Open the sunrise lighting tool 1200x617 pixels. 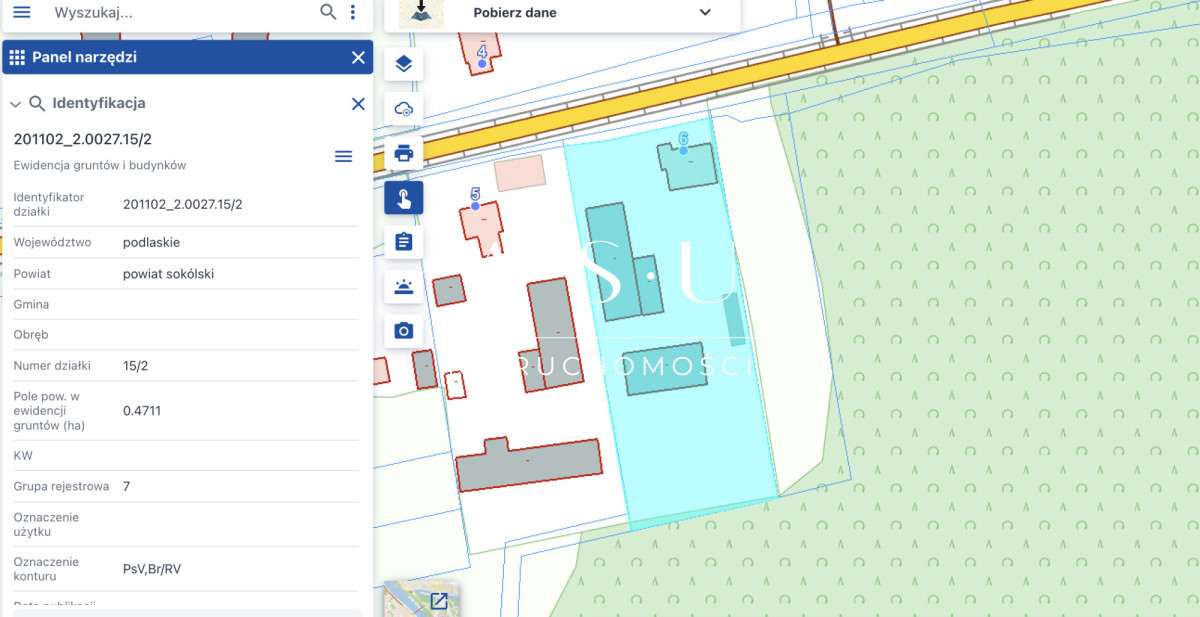click(x=404, y=287)
